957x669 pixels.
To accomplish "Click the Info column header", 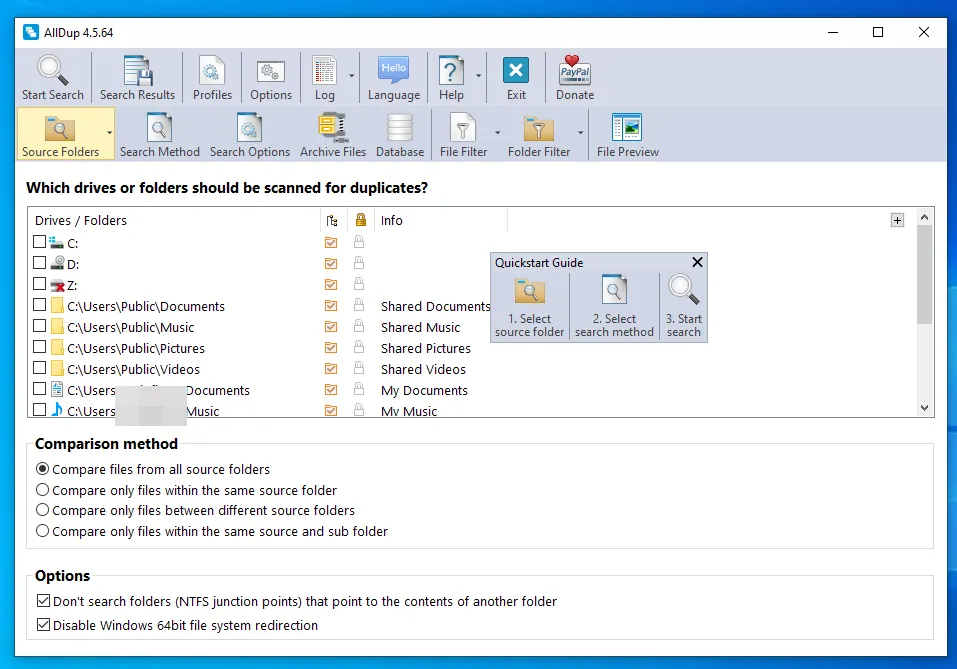I will coord(440,220).
